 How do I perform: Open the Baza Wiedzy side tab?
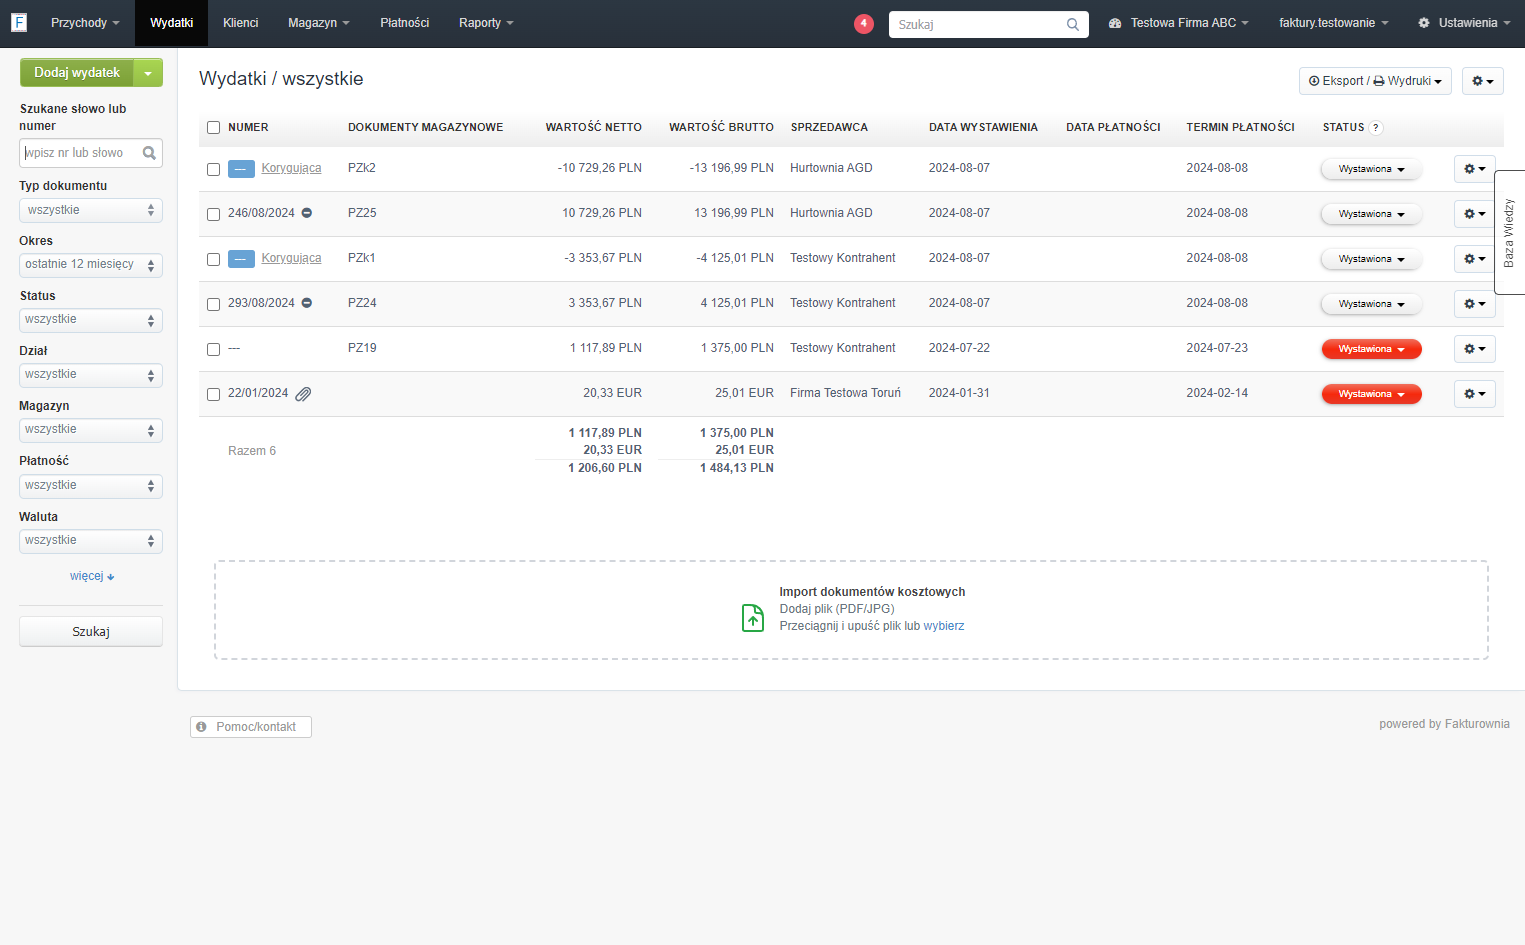click(x=1509, y=232)
